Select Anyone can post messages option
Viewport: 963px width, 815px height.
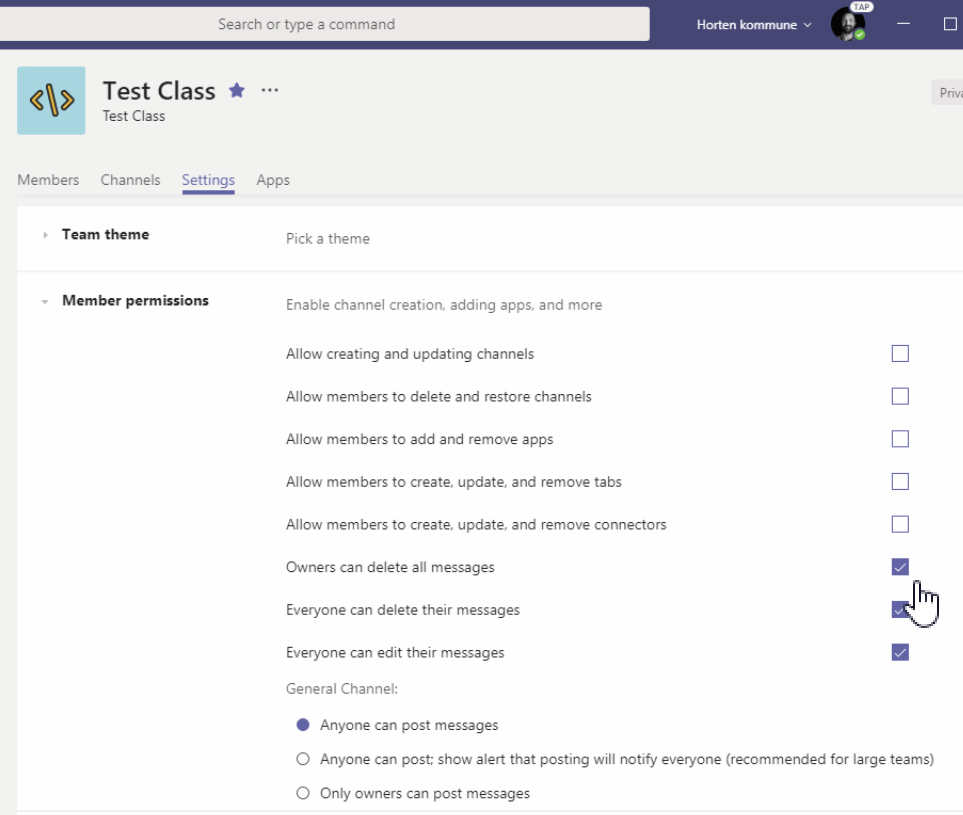pos(303,725)
